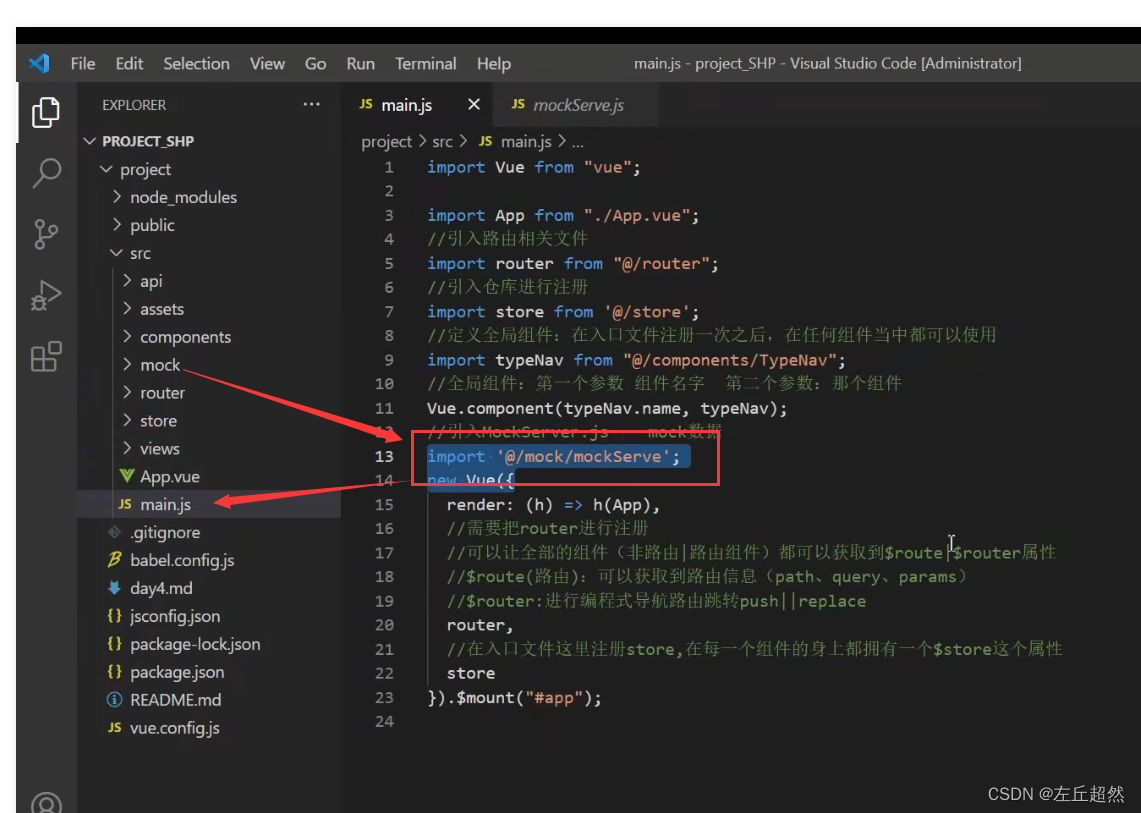Open the File menu
The width and height of the screenshot is (1141, 813).
pos(83,63)
